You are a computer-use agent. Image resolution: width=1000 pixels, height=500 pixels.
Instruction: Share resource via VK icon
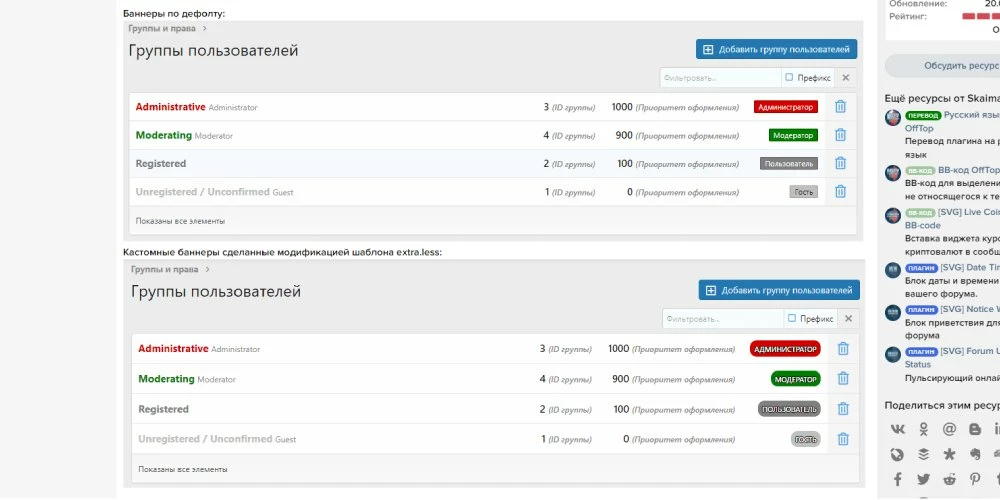click(897, 429)
